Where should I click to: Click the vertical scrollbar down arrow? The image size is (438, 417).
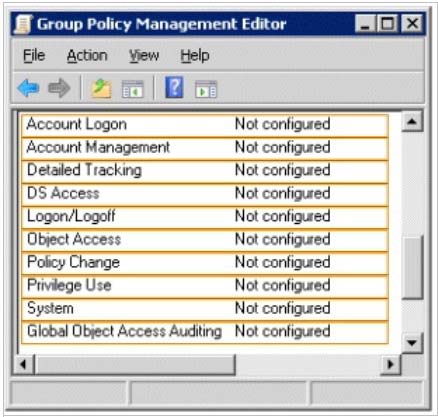pyautogui.click(x=412, y=343)
